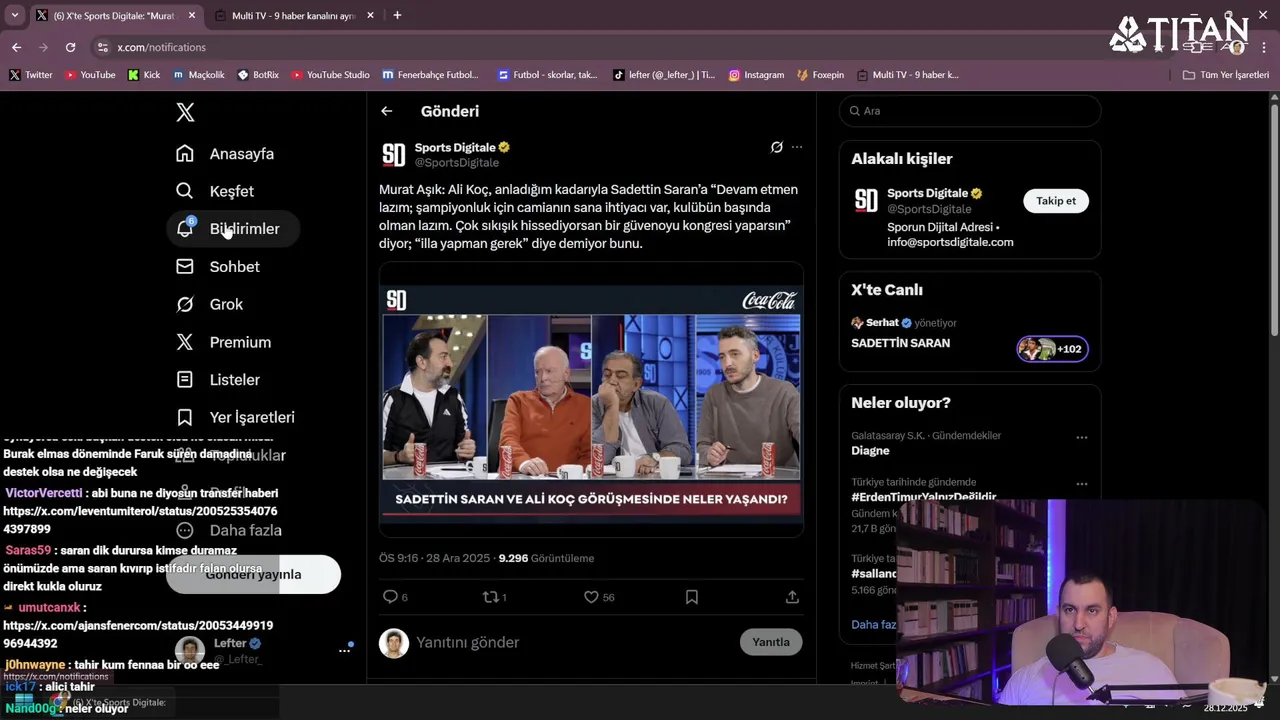
Task: Open post's three-dot more menu
Action: point(797,147)
